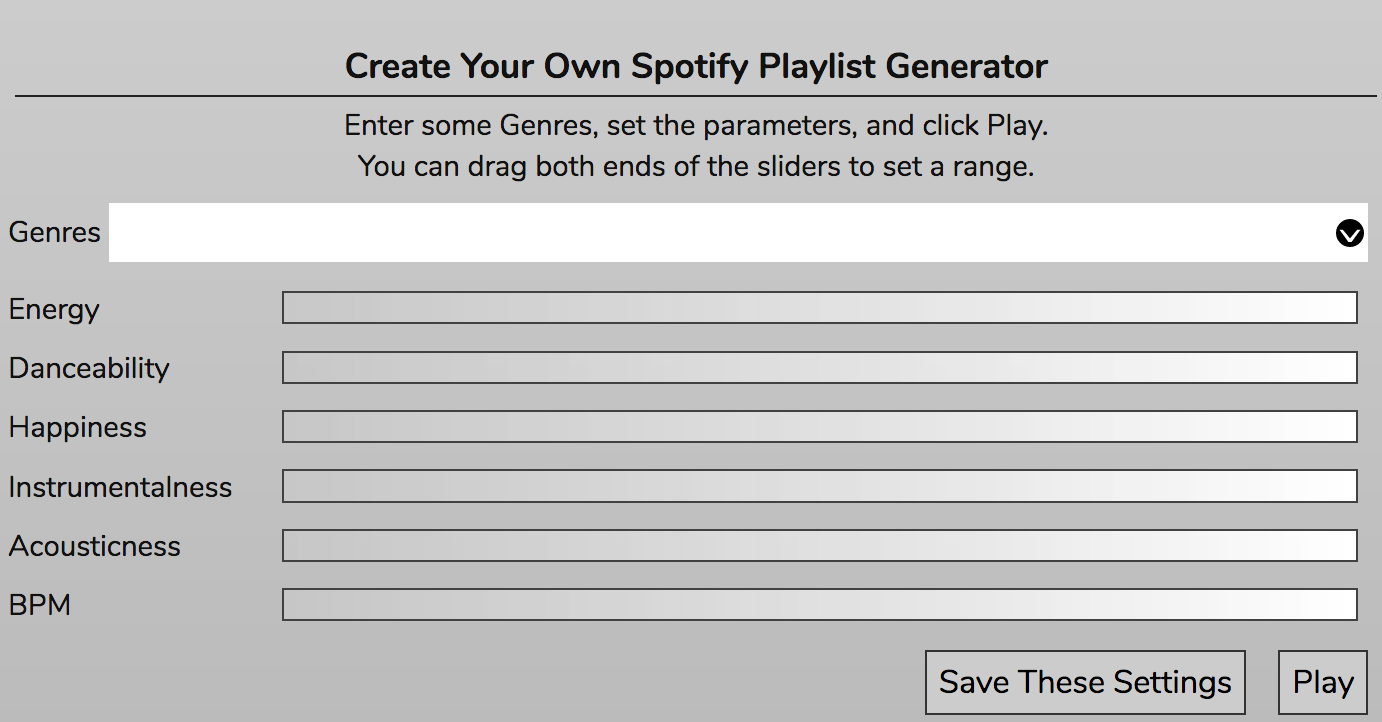The width and height of the screenshot is (1382, 722).
Task: Click on the BPM range slider
Action: pos(820,604)
